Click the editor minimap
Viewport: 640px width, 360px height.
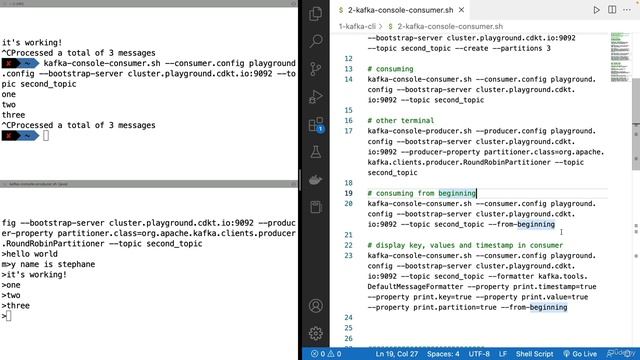tap(620, 57)
